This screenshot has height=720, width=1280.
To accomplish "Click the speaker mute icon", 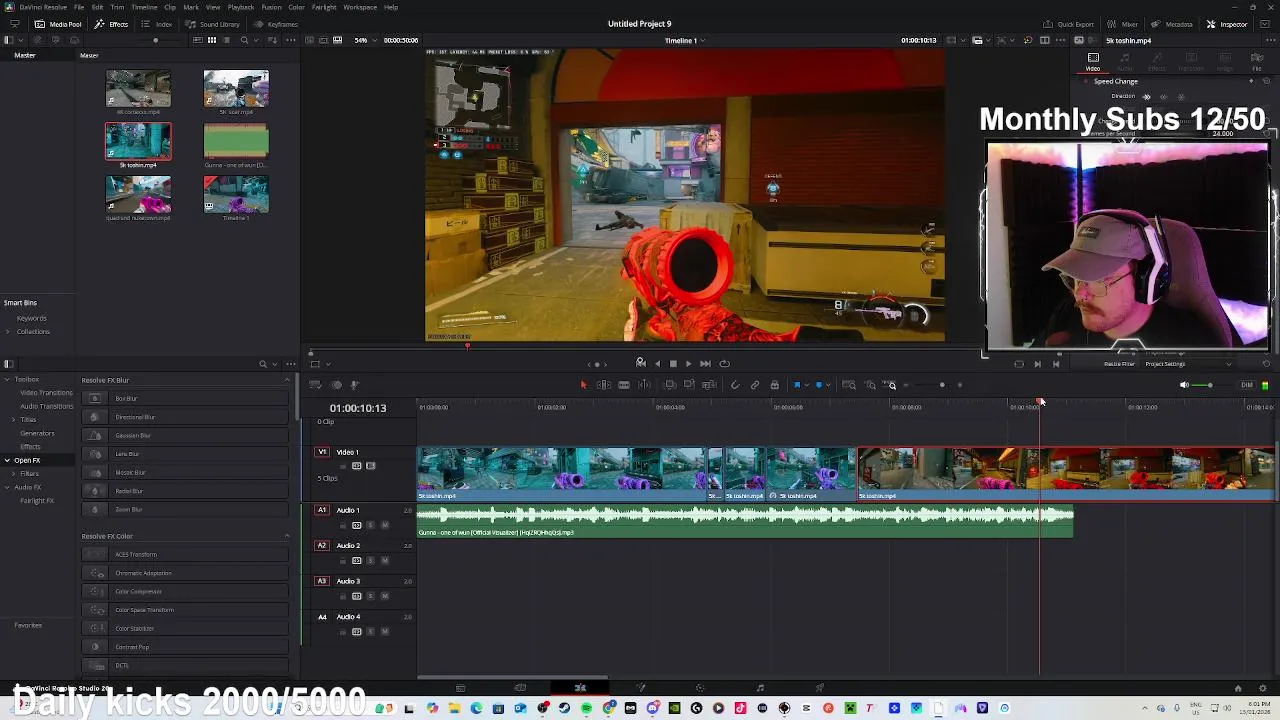I will coord(1184,385).
